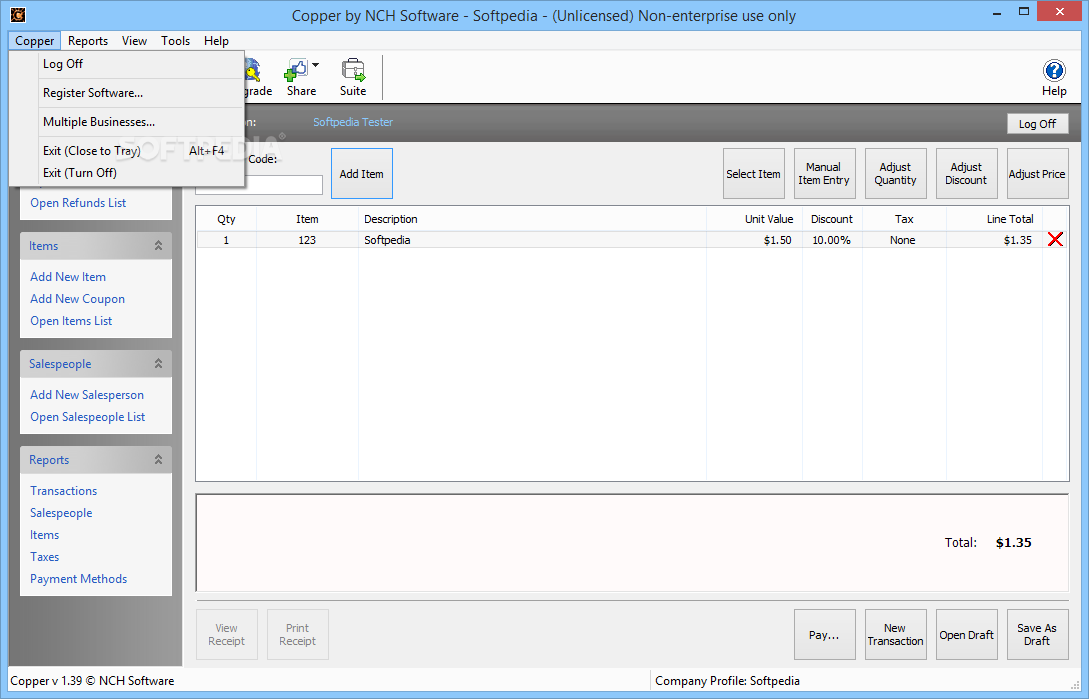Screen dimensions: 1089x699
Task: Click Adjust Discount button
Action: tap(966, 174)
